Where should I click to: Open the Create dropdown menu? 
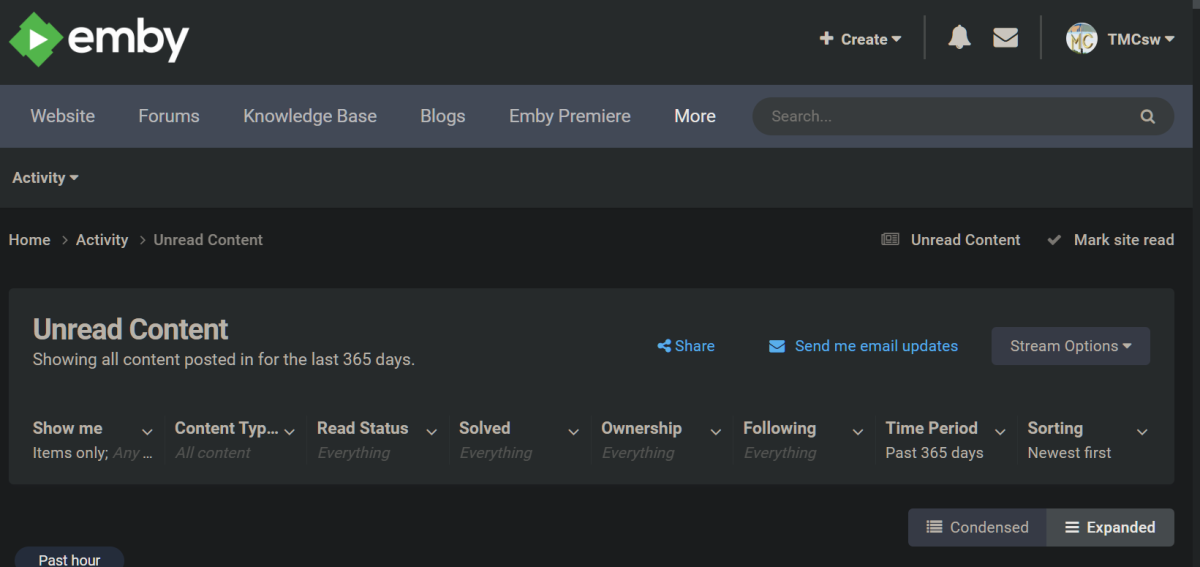click(x=860, y=39)
